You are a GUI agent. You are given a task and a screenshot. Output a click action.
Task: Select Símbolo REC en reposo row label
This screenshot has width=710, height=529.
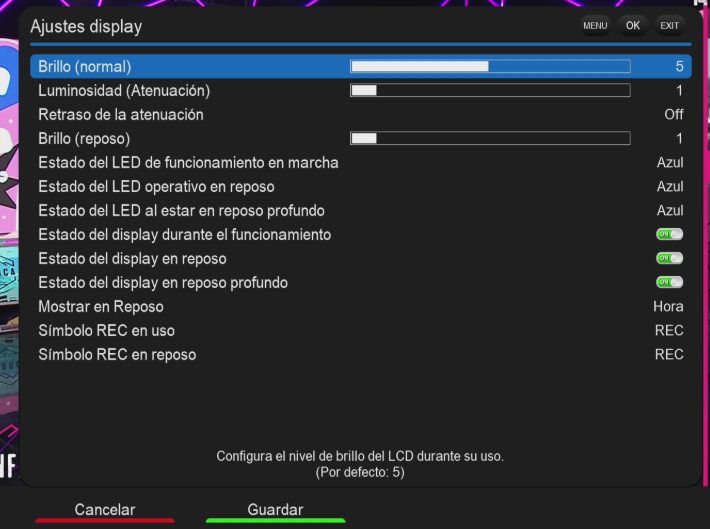click(x=117, y=355)
